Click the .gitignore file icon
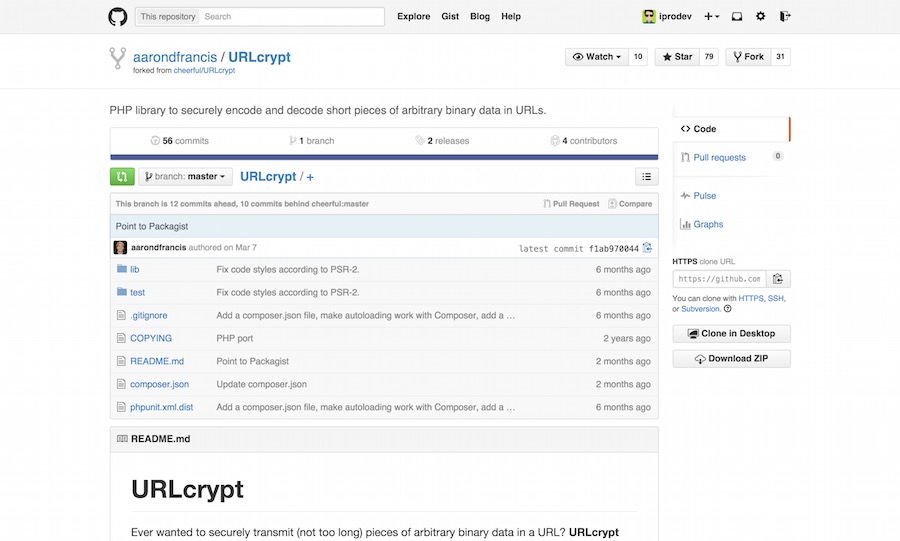This screenshot has width=900, height=541. click(x=121, y=315)
